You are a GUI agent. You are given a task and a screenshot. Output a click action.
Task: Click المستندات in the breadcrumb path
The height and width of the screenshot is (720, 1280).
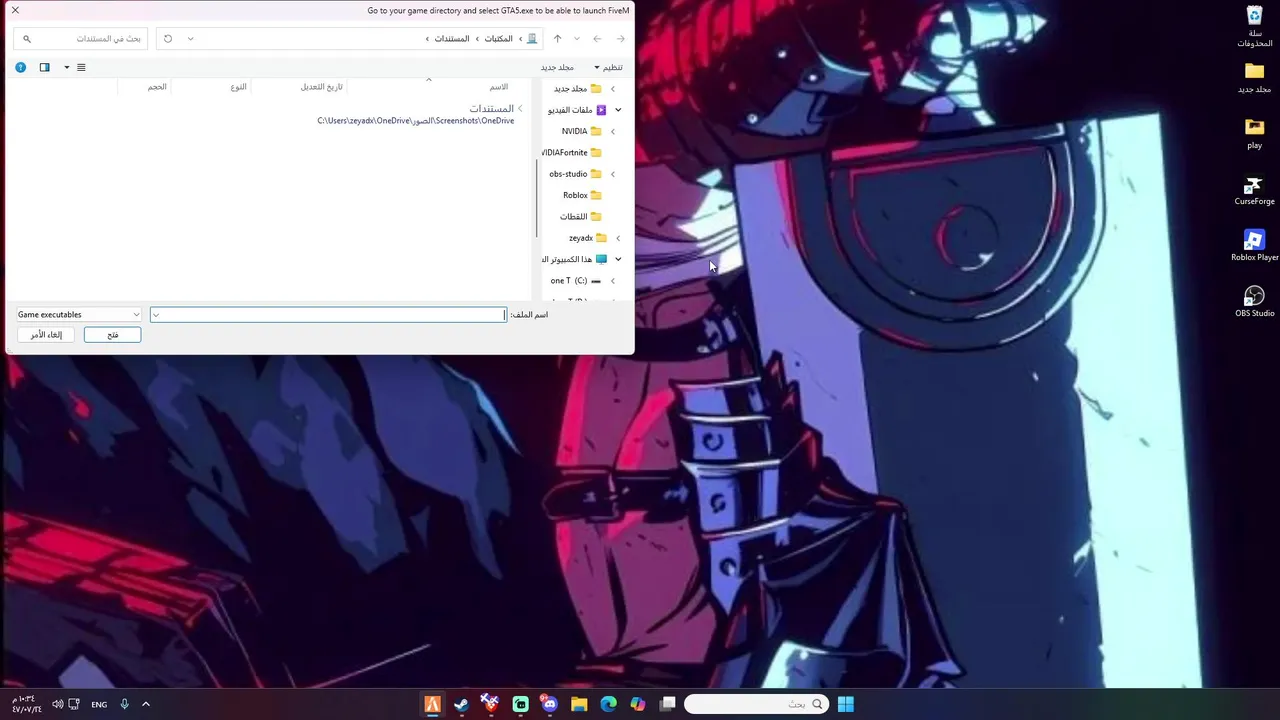pyautogui.click(x=451, y=39)
